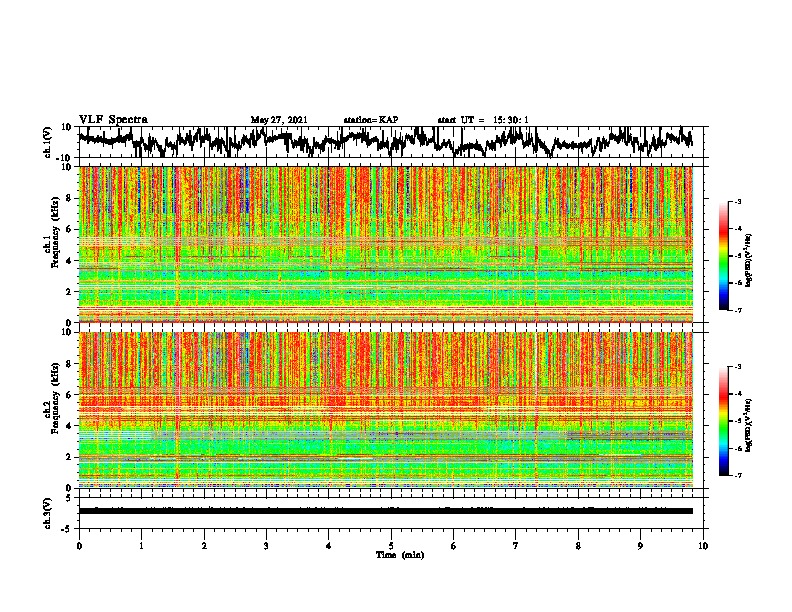Click the "8" kHz tick on ch.1 frequency axis
Image resolution: width=792 pixels, height=612 pixels.
pyautogui.click(x=69, y=198)
